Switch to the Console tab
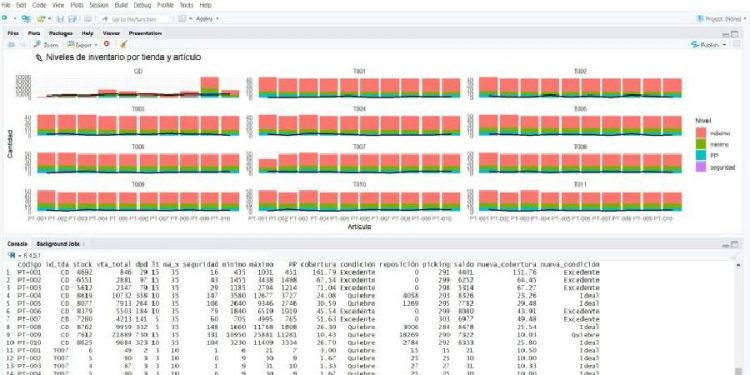 [17, 244]
